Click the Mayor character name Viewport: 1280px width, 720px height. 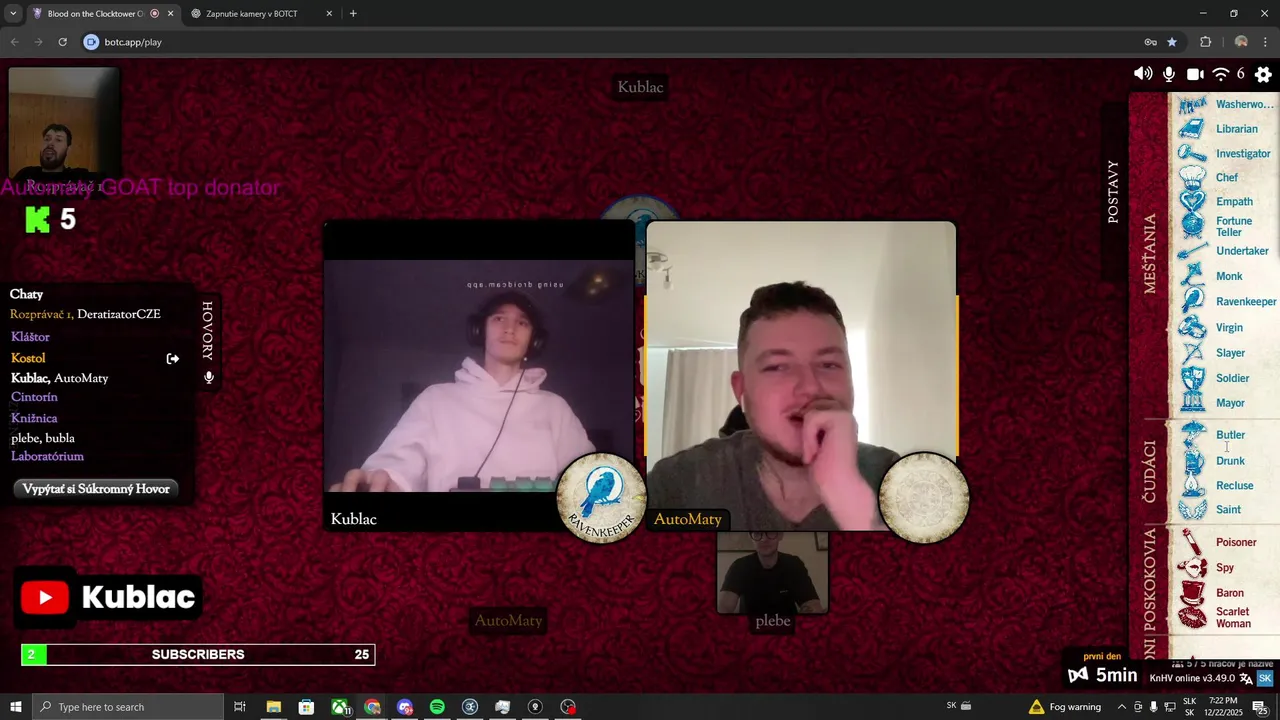click(1230, 403)
